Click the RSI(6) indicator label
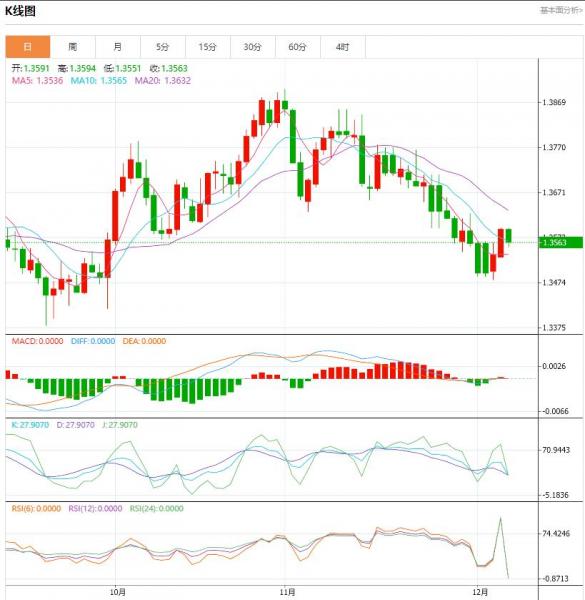 tap(36, 508)
